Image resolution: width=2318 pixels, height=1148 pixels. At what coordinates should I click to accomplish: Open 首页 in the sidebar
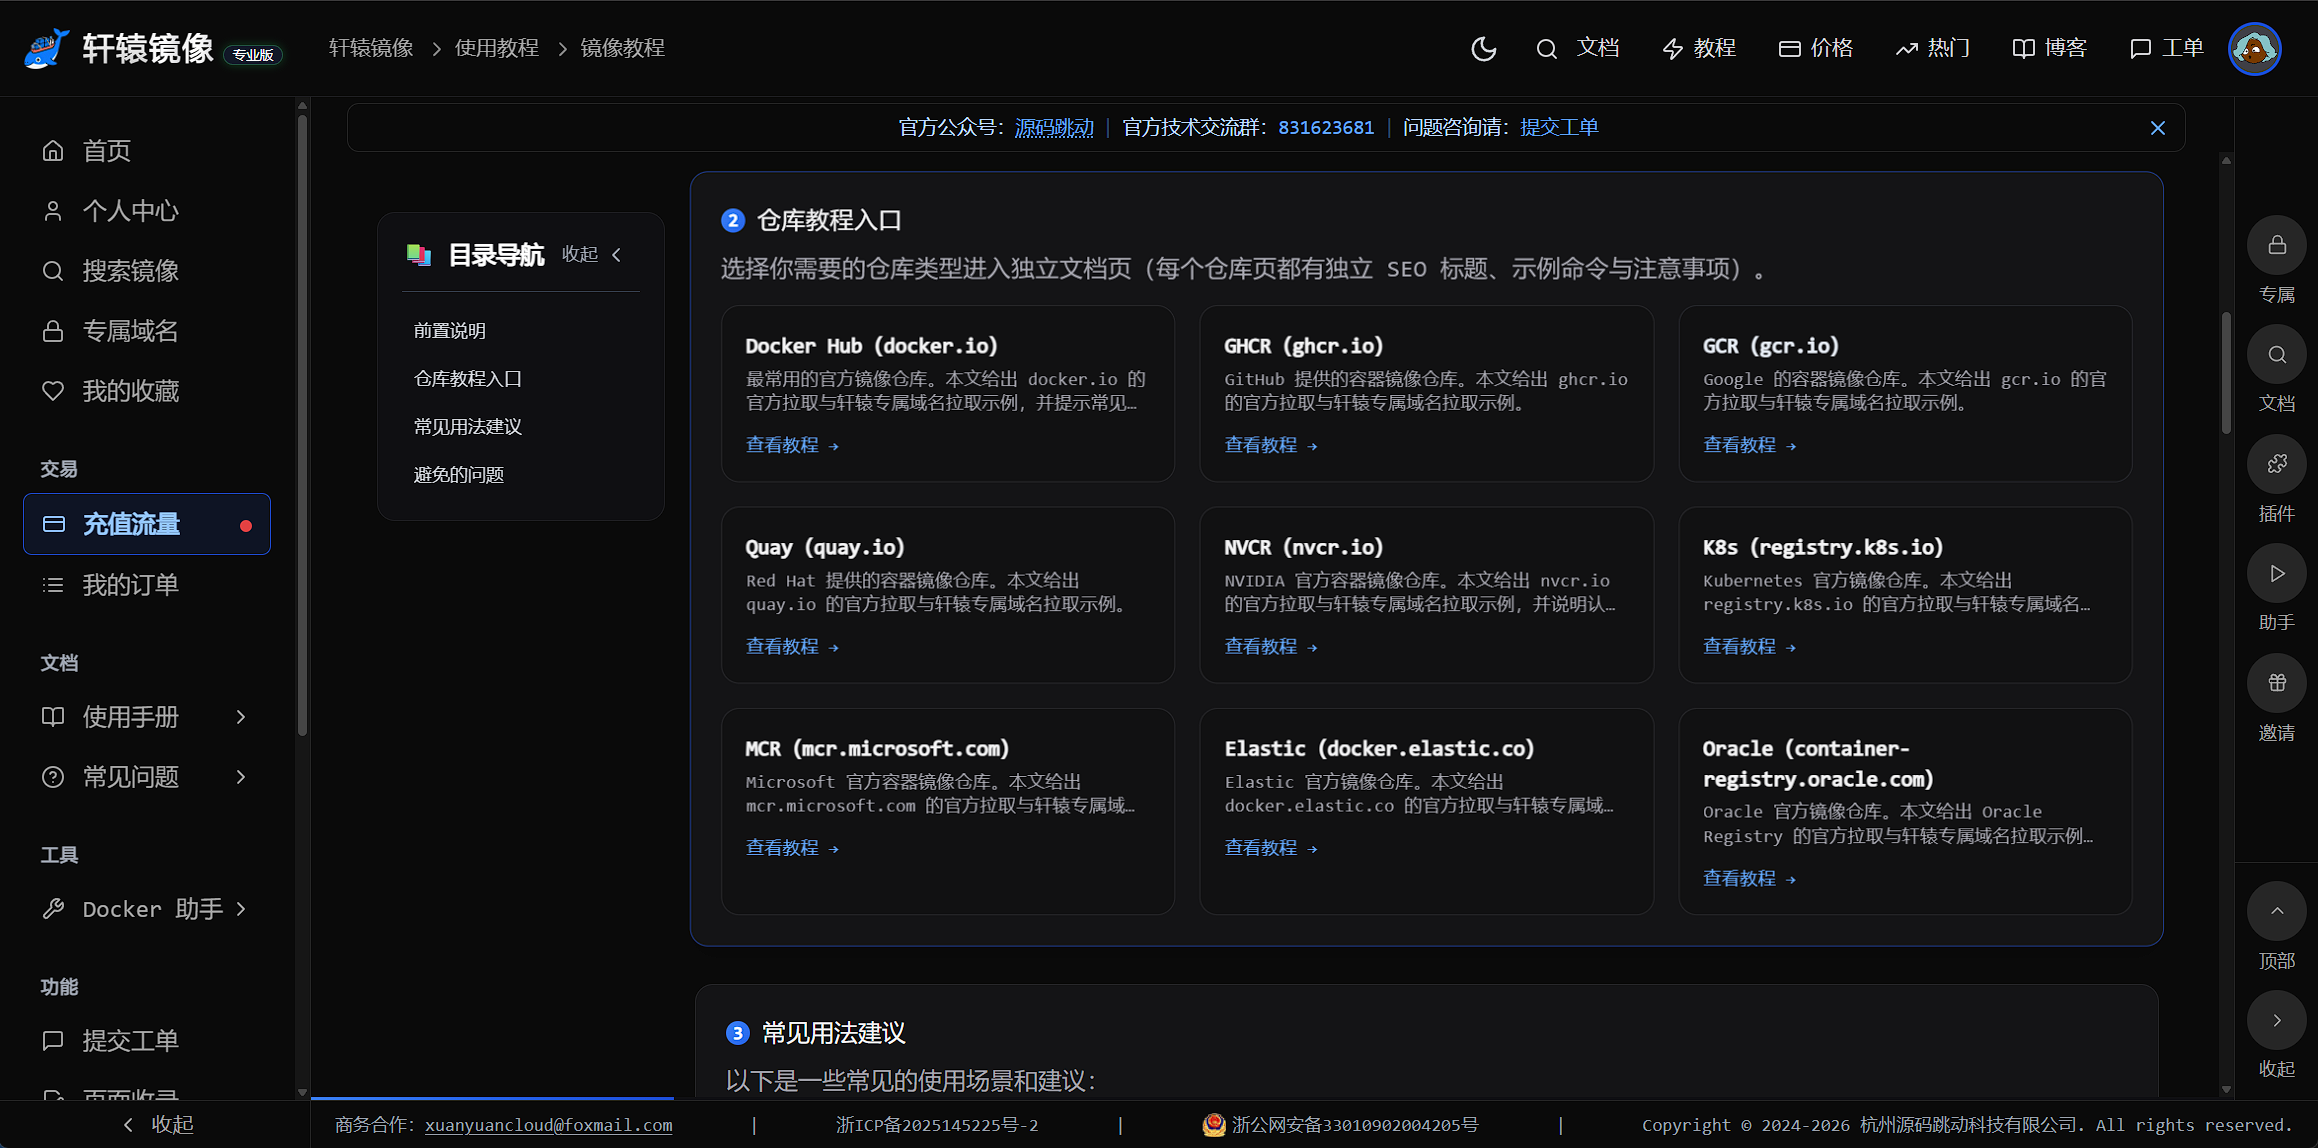tap(148, 151)
